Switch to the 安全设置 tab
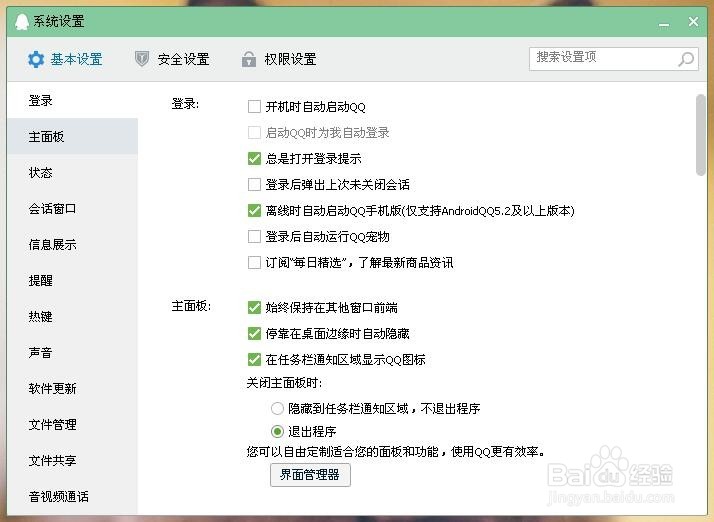The image size is (714, 522). (x=172, y=59)
